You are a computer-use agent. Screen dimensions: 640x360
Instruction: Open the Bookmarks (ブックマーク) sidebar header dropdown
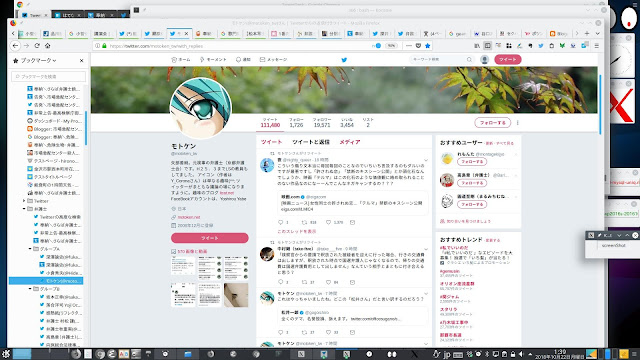coord(35,60)
